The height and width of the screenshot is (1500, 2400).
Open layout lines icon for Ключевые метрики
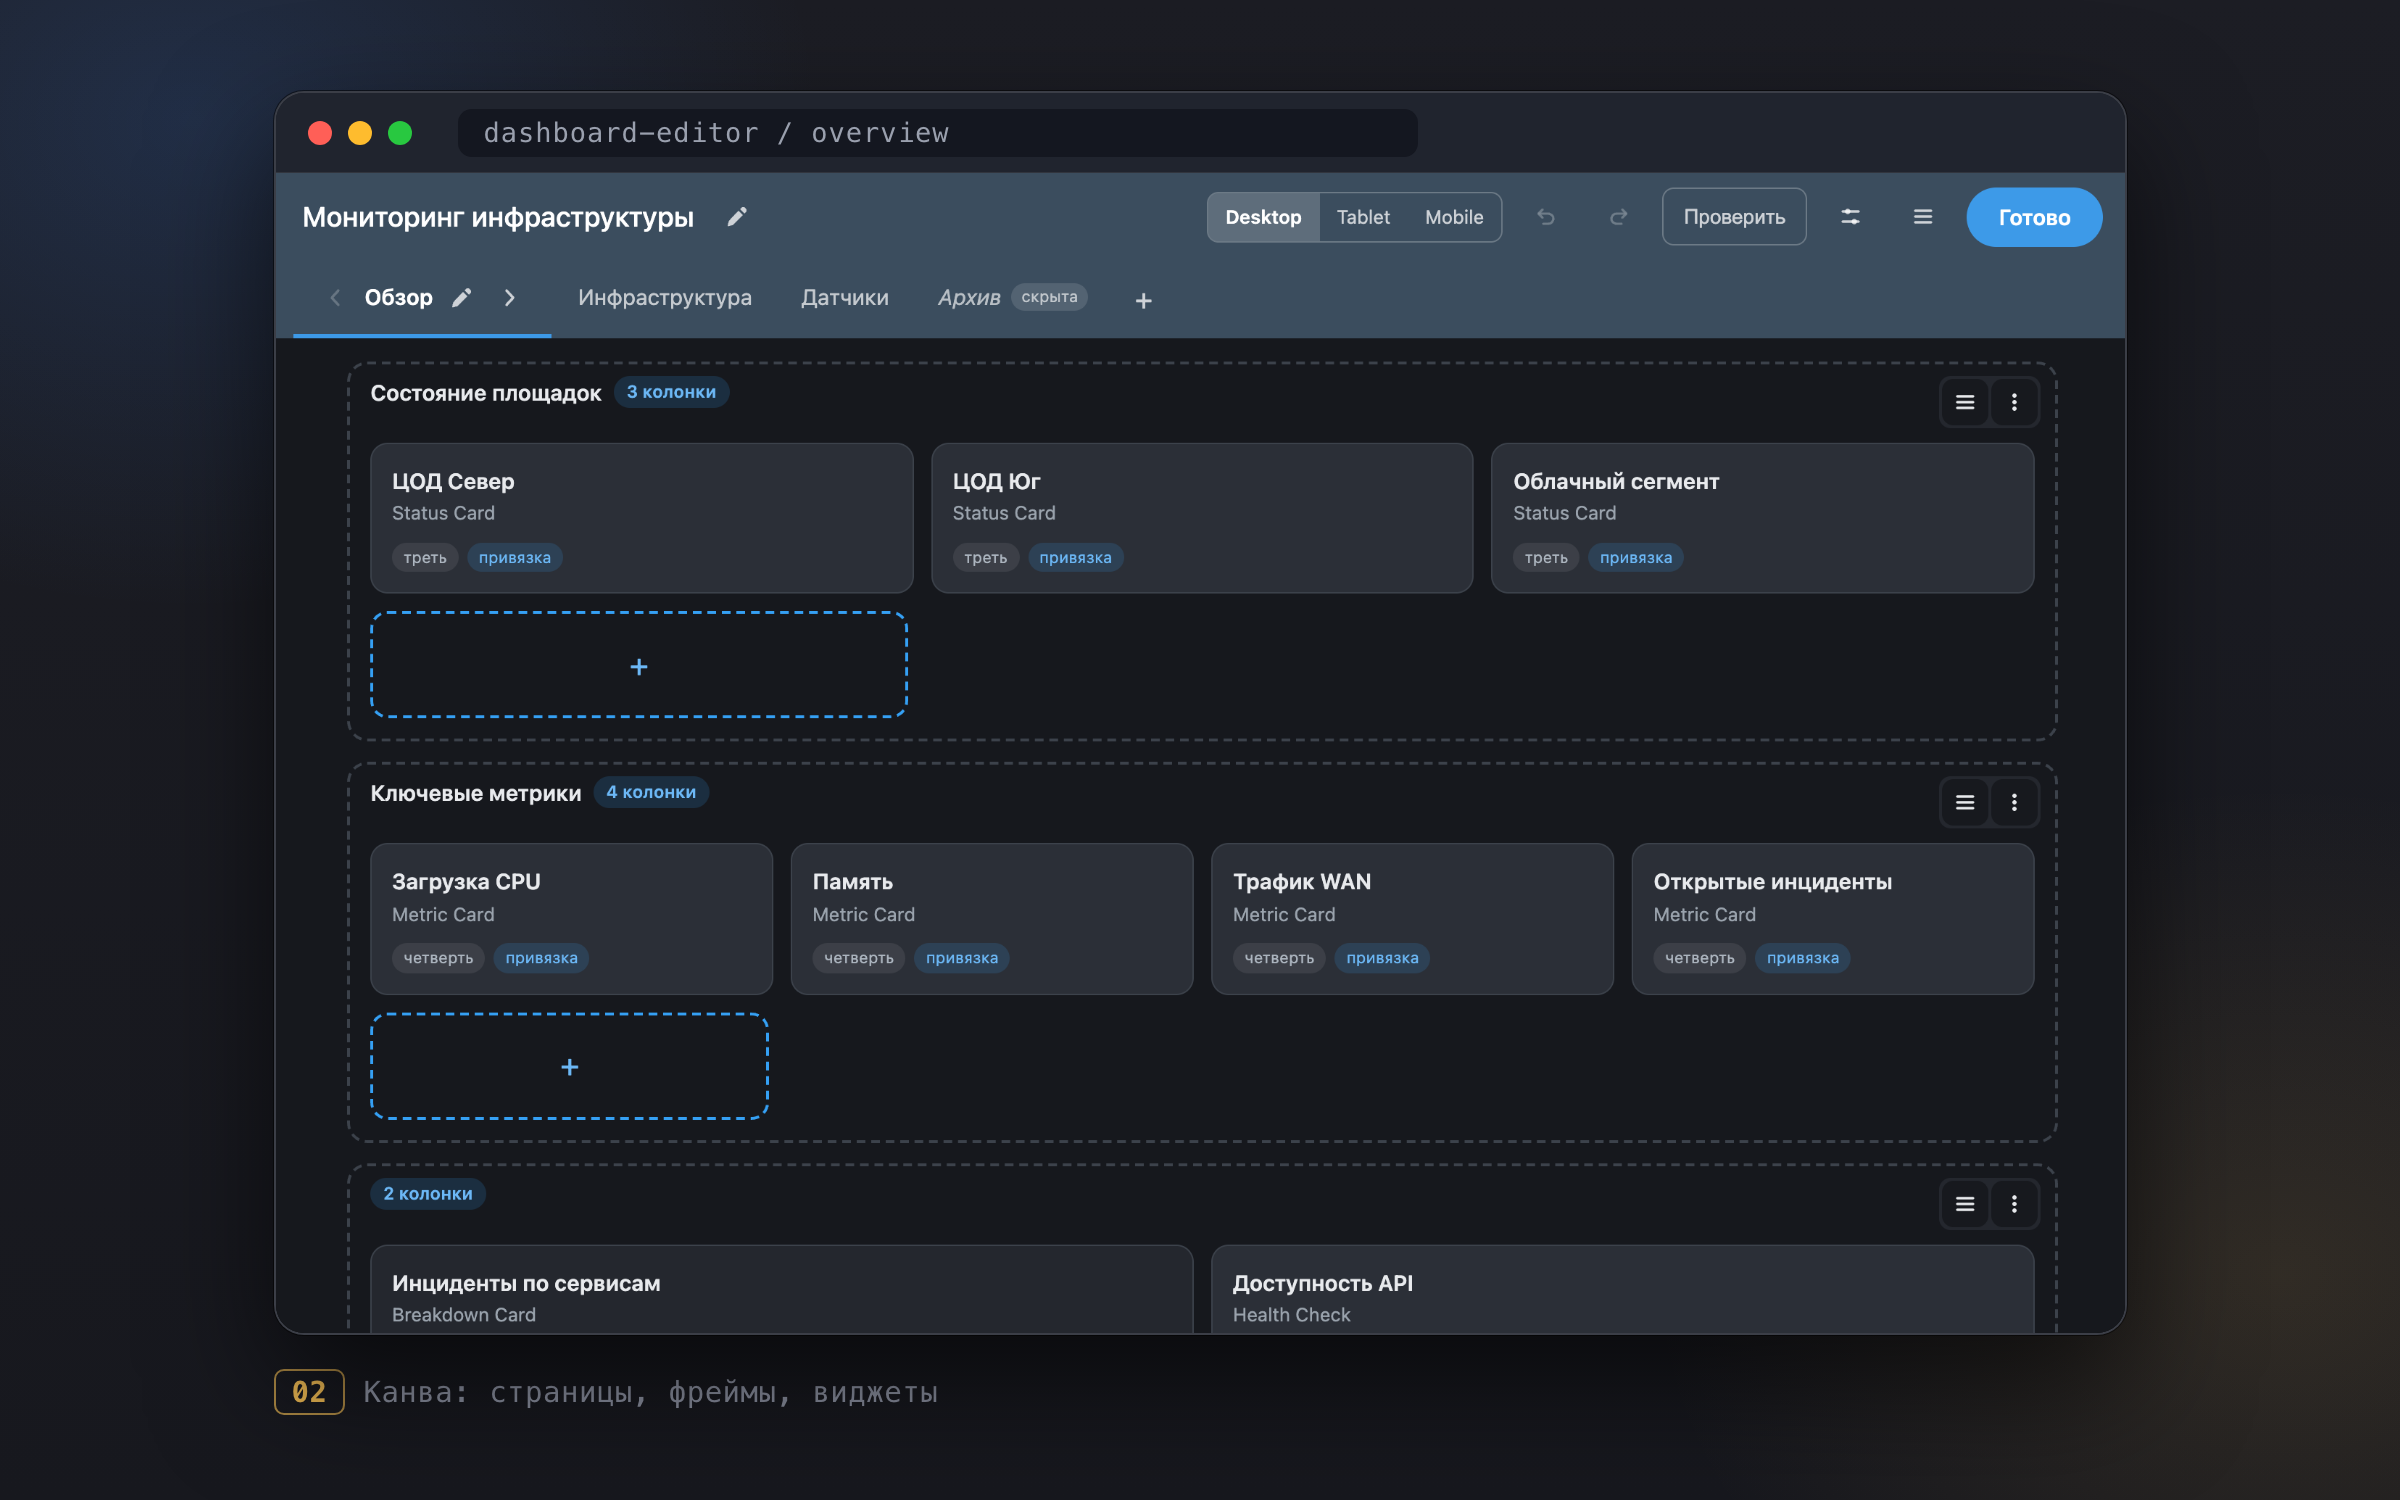pos(1965,803)
